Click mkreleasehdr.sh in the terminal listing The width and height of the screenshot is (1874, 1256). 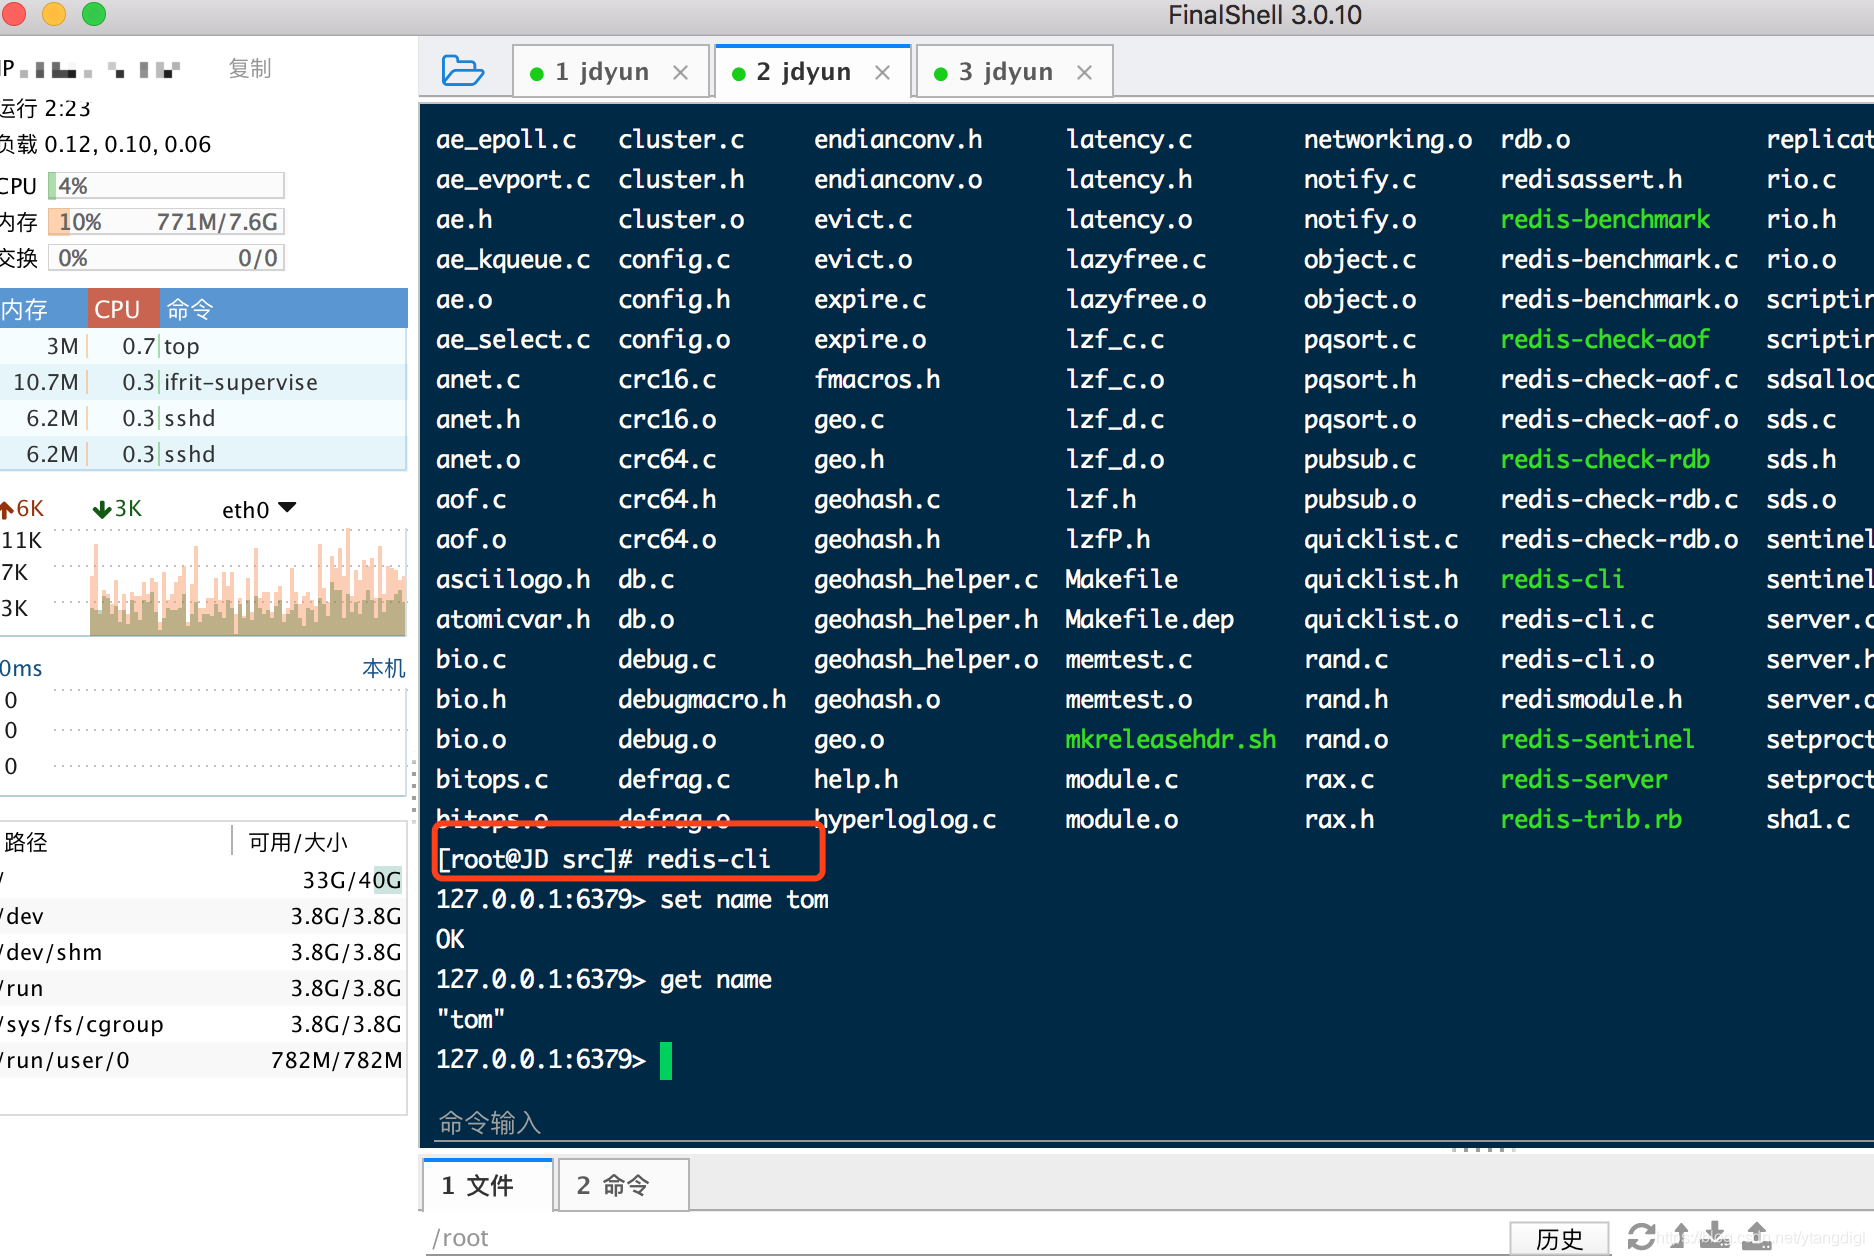tap(1170, 739)
